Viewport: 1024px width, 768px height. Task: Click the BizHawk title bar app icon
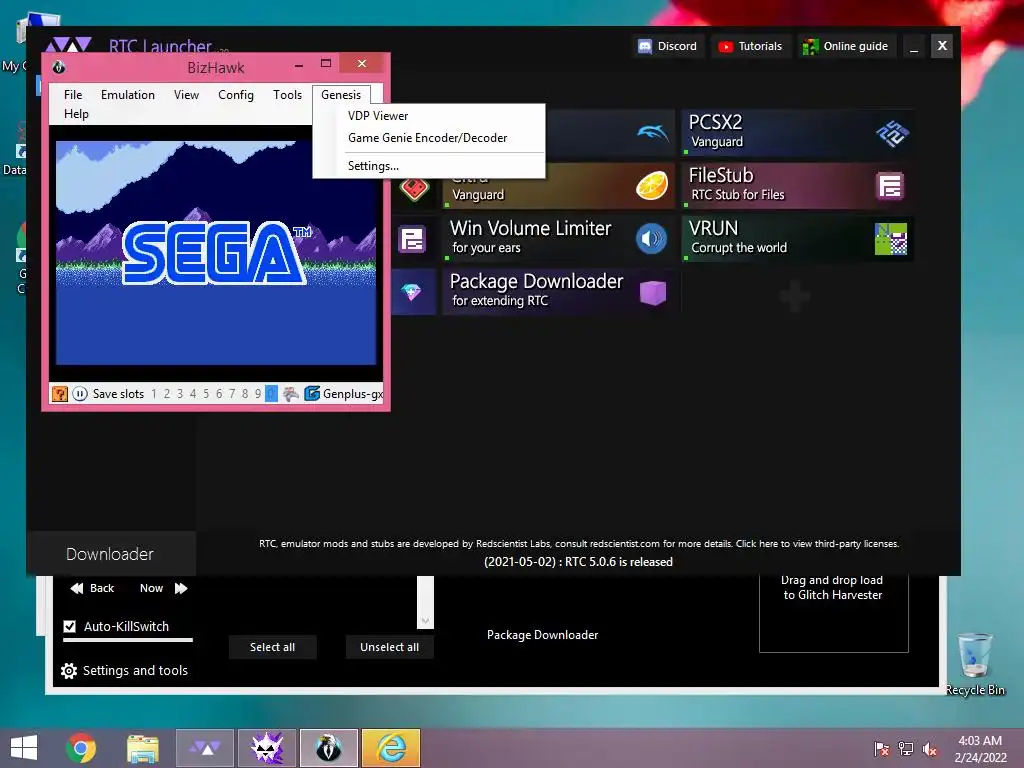point(59,67)
